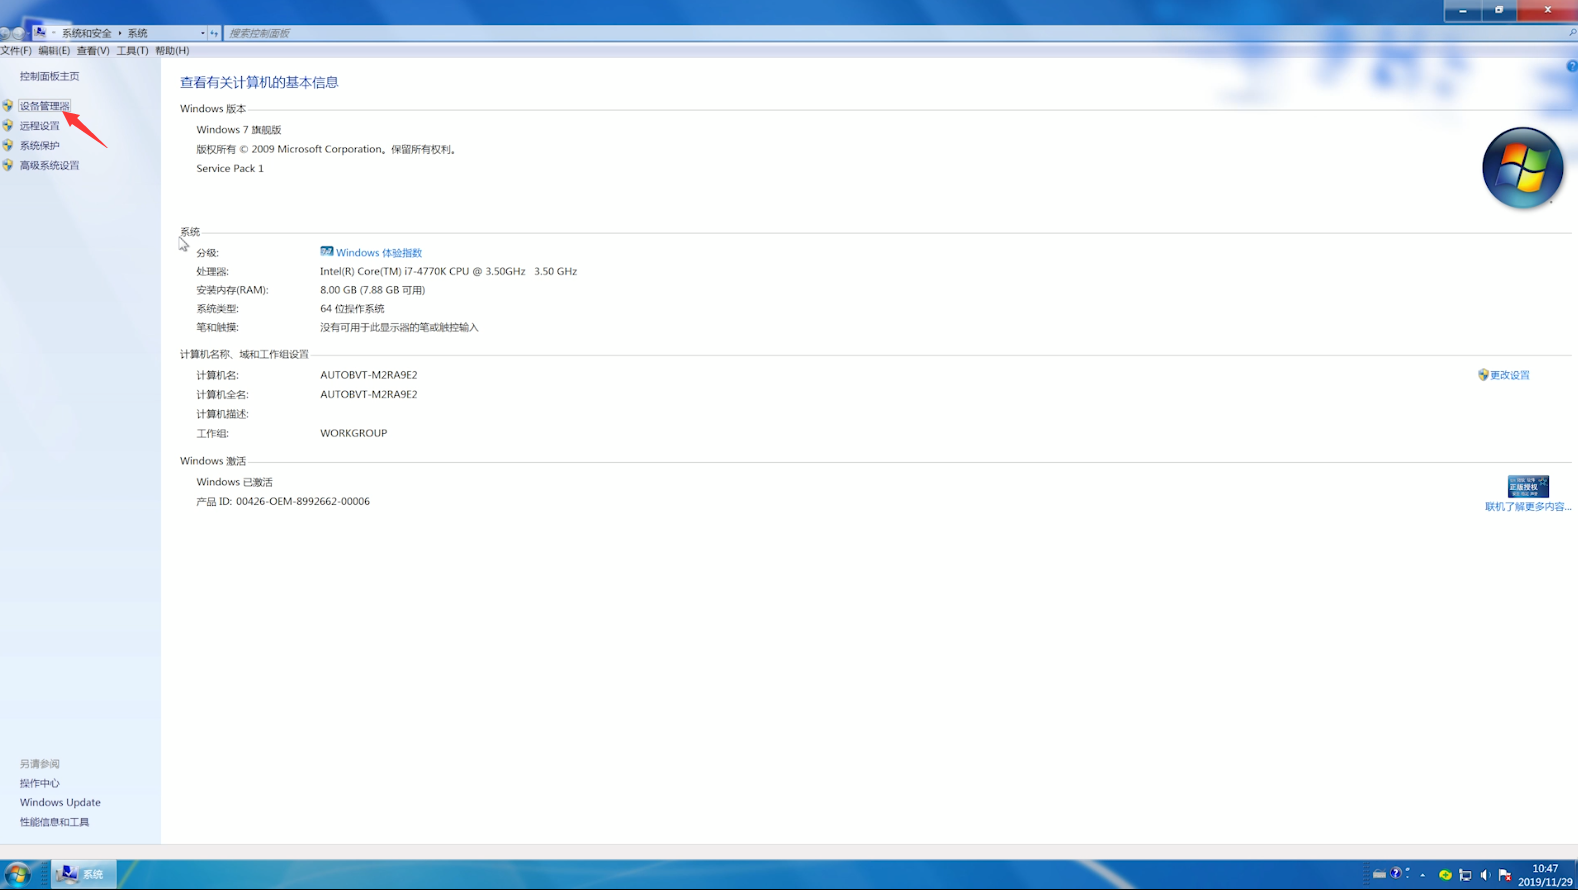Click the language bar help icon
The height and width of the screenshot is (890, 1578).
tap(1396, 873)
